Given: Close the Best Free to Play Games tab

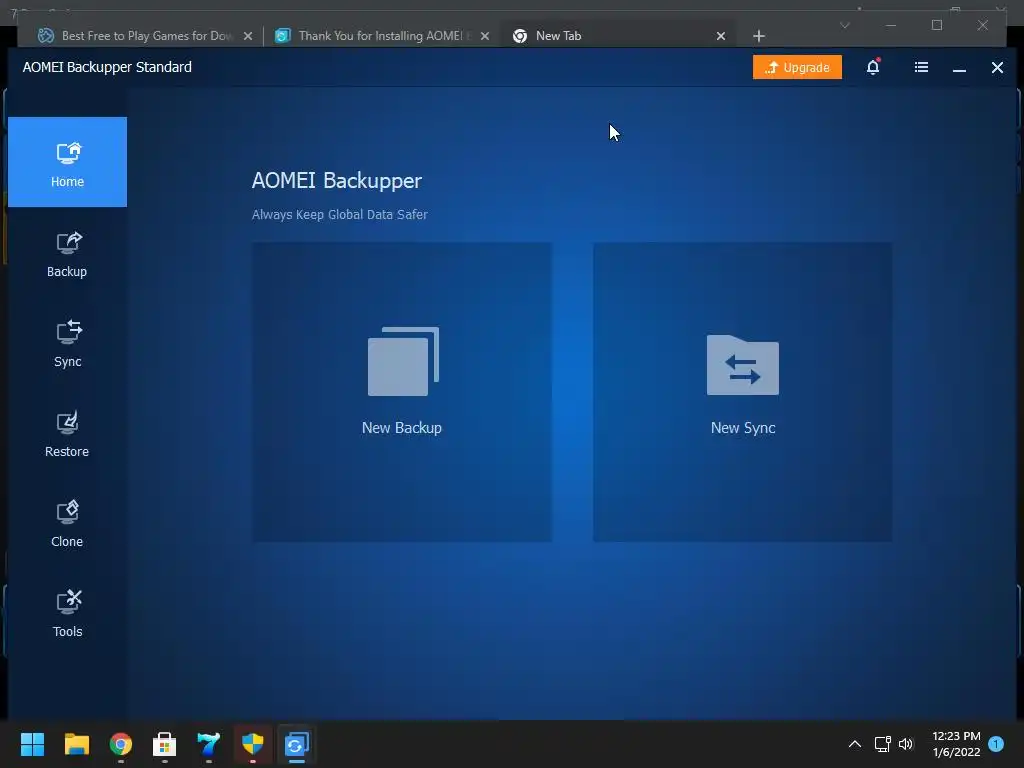Looking at the screenshot, I should coord(248,36).
